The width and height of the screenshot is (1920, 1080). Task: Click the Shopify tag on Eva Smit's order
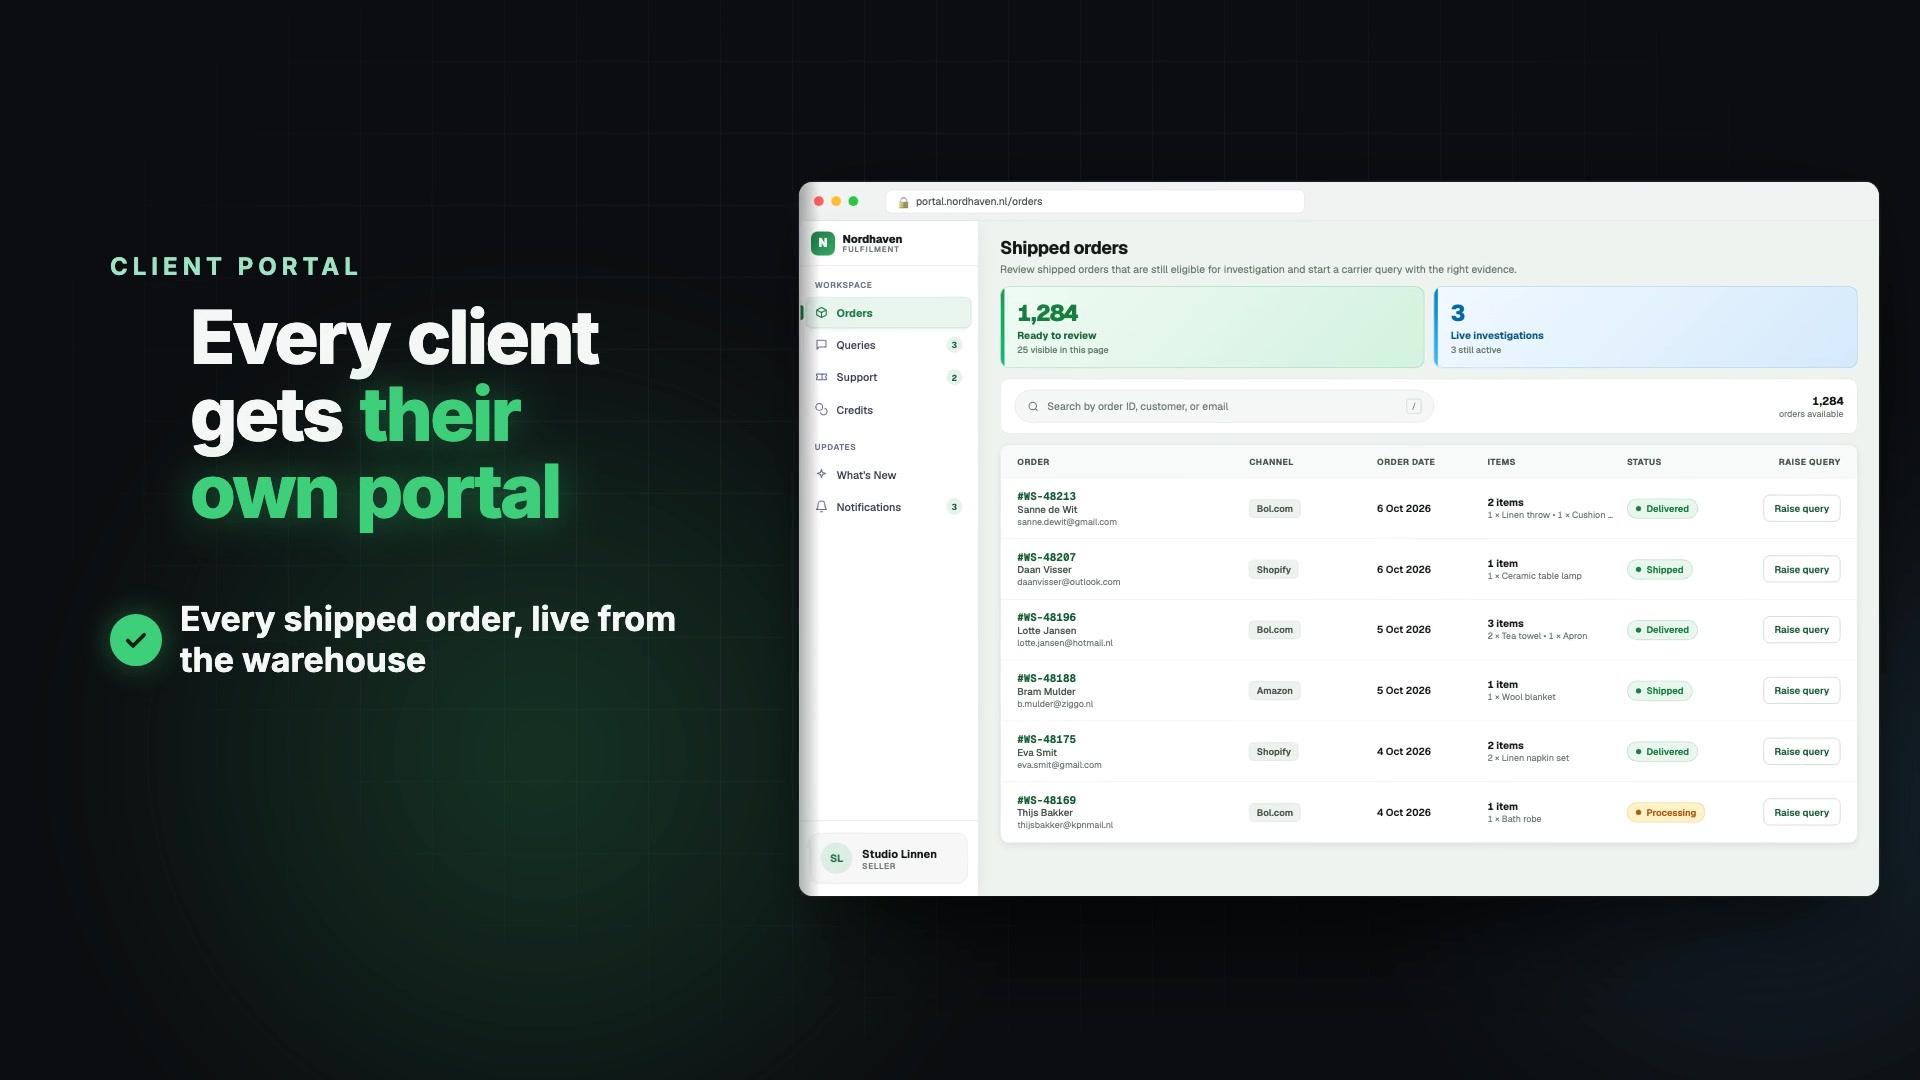(1273, 752)
